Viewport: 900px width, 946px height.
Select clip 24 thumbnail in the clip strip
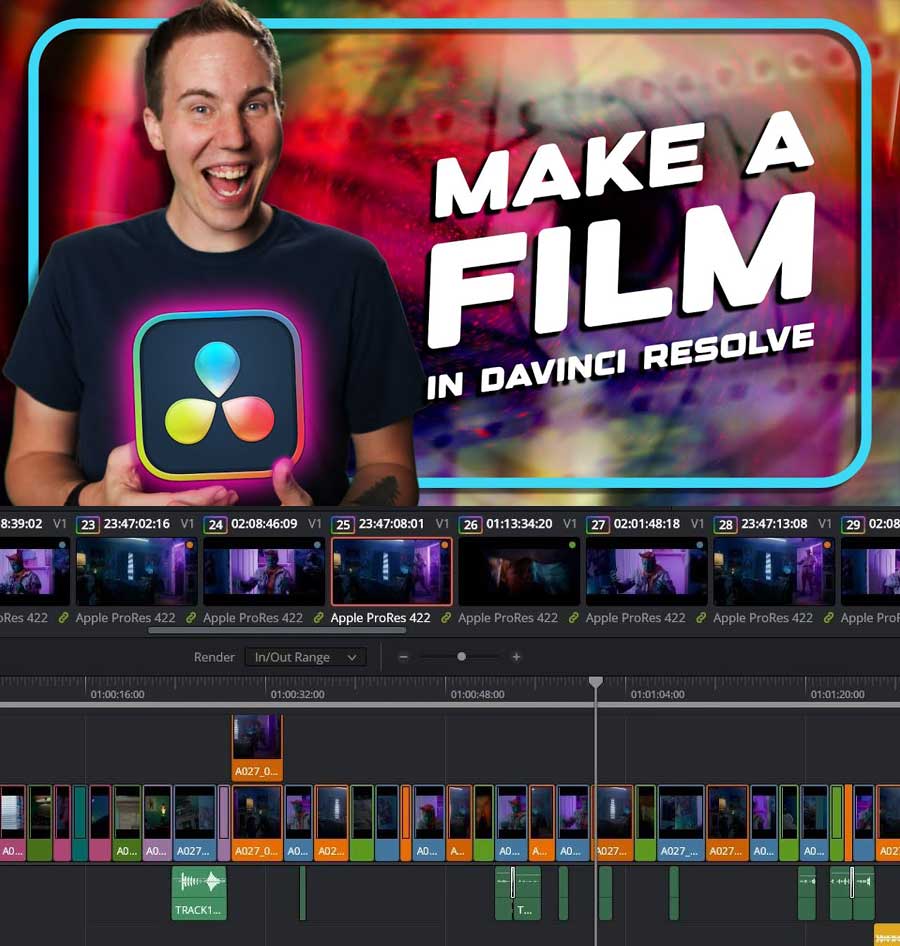point(264,571)
